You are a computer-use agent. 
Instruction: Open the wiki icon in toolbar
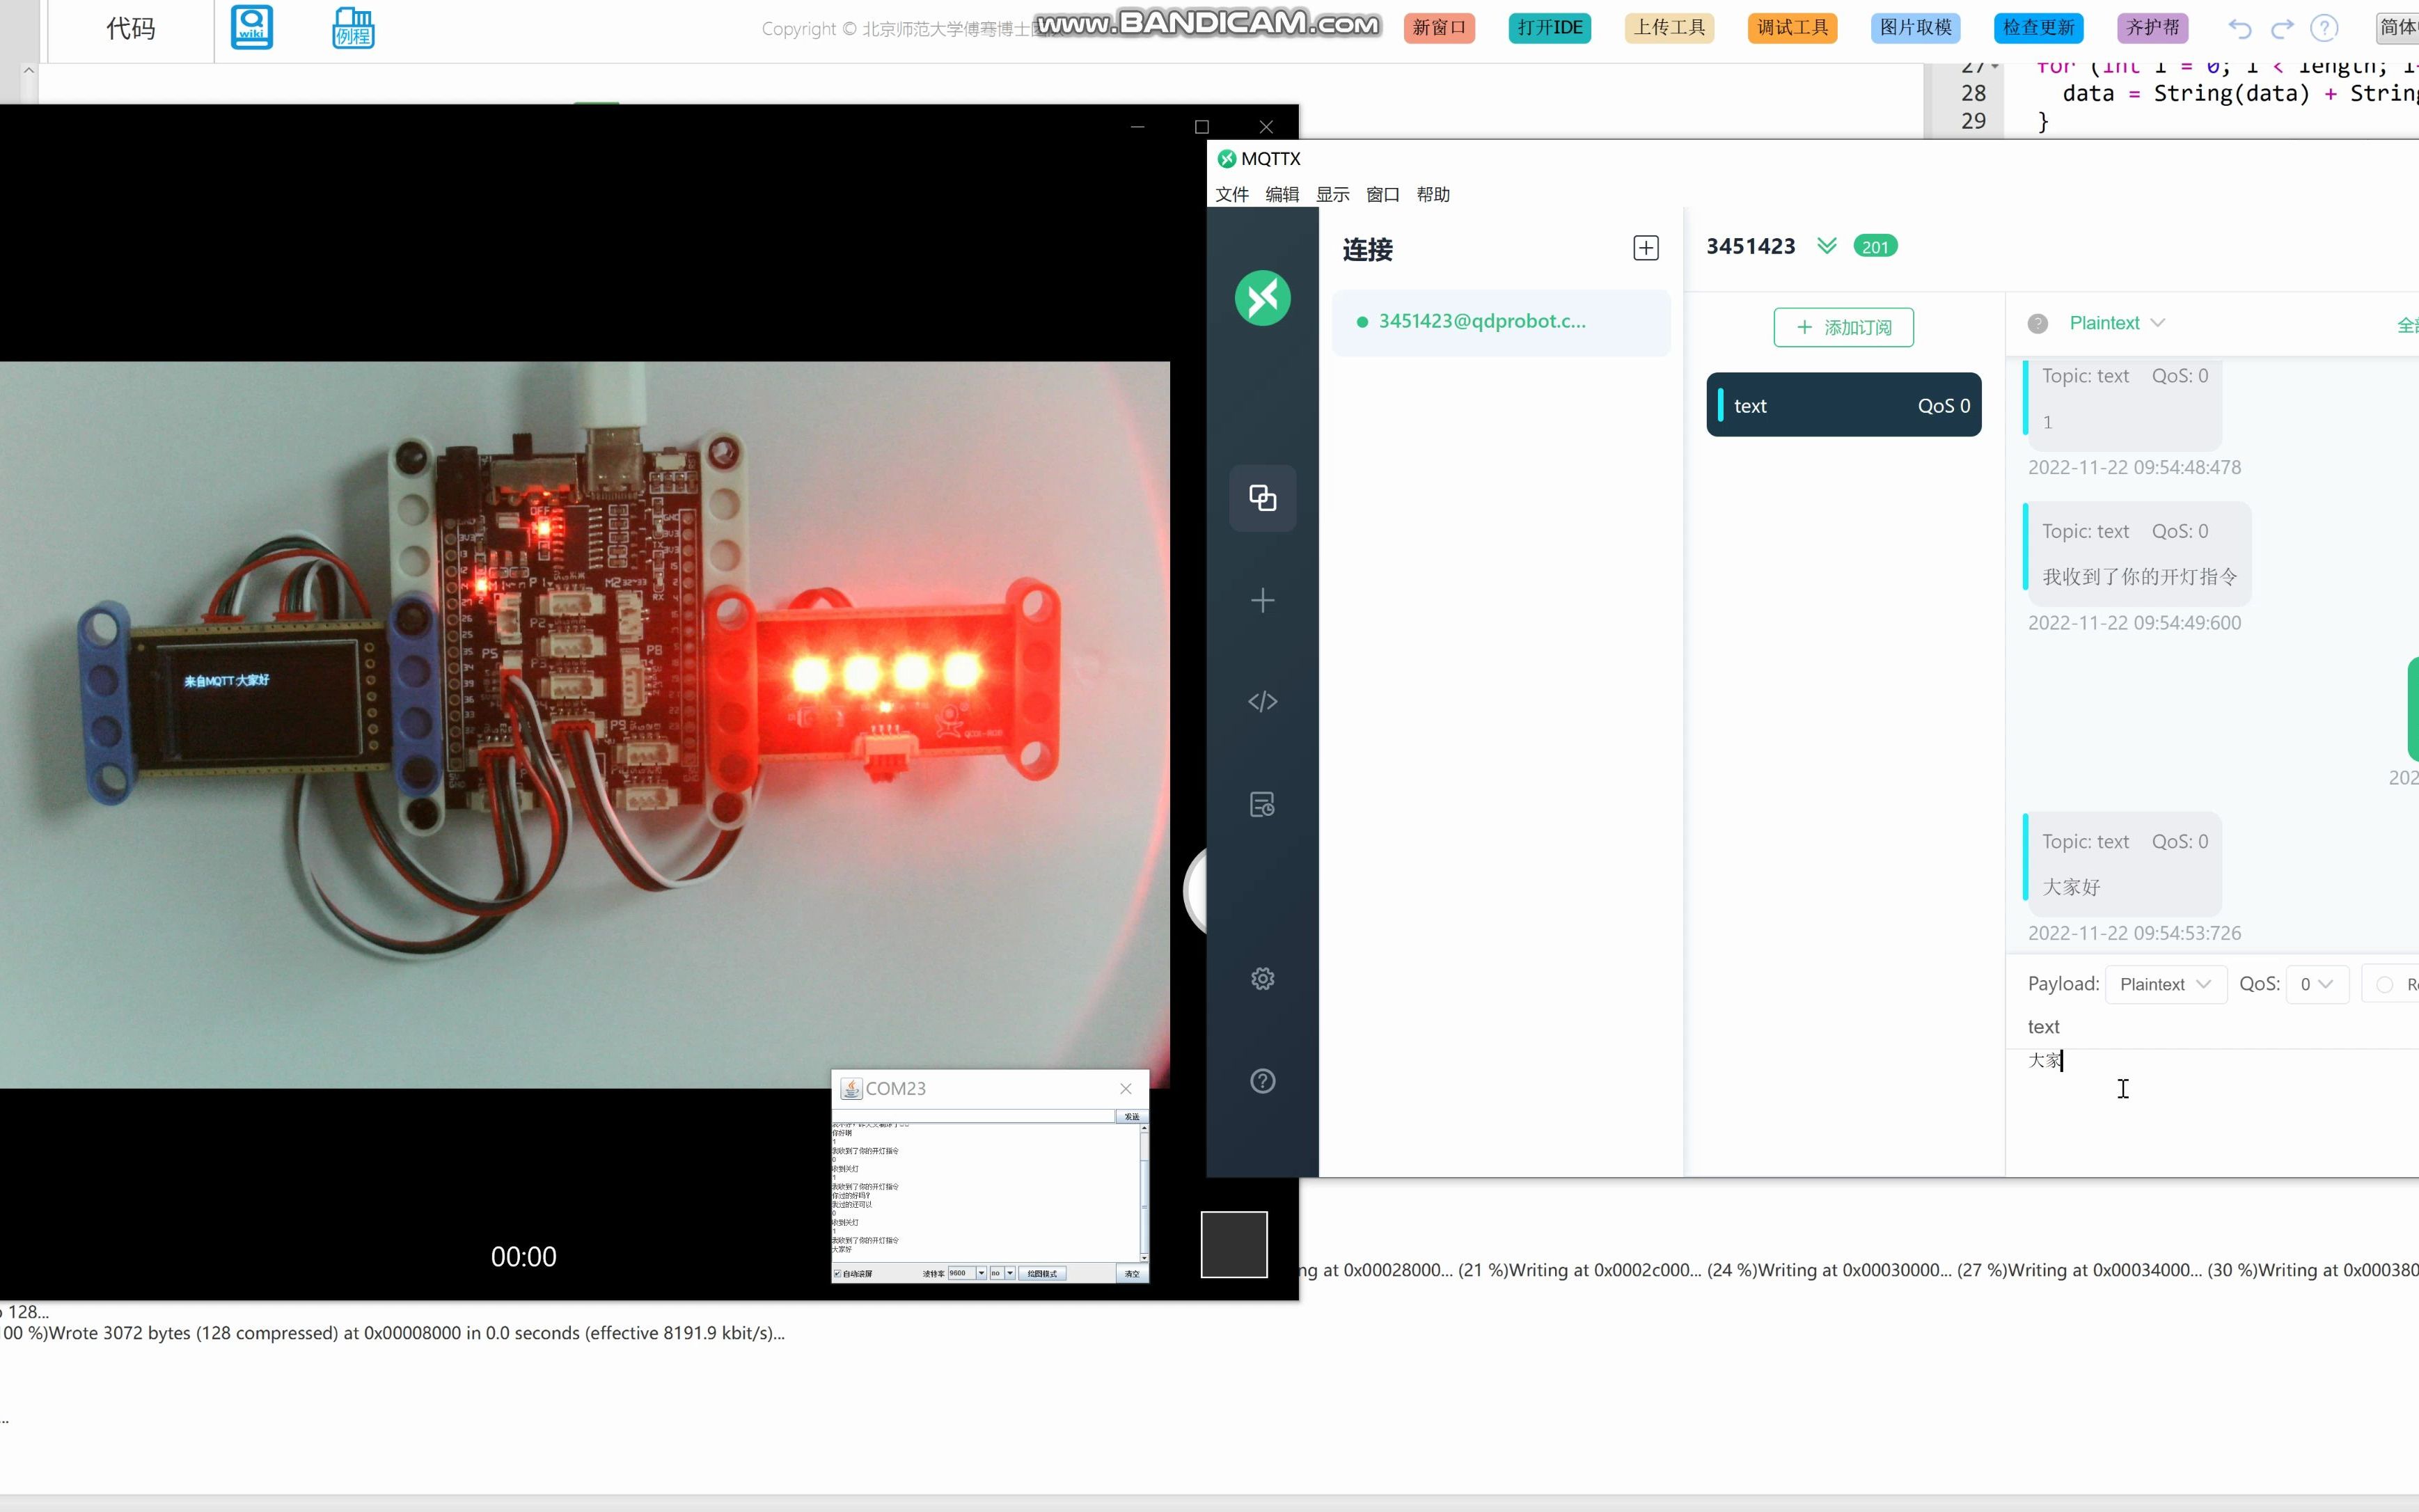(251, 28)
